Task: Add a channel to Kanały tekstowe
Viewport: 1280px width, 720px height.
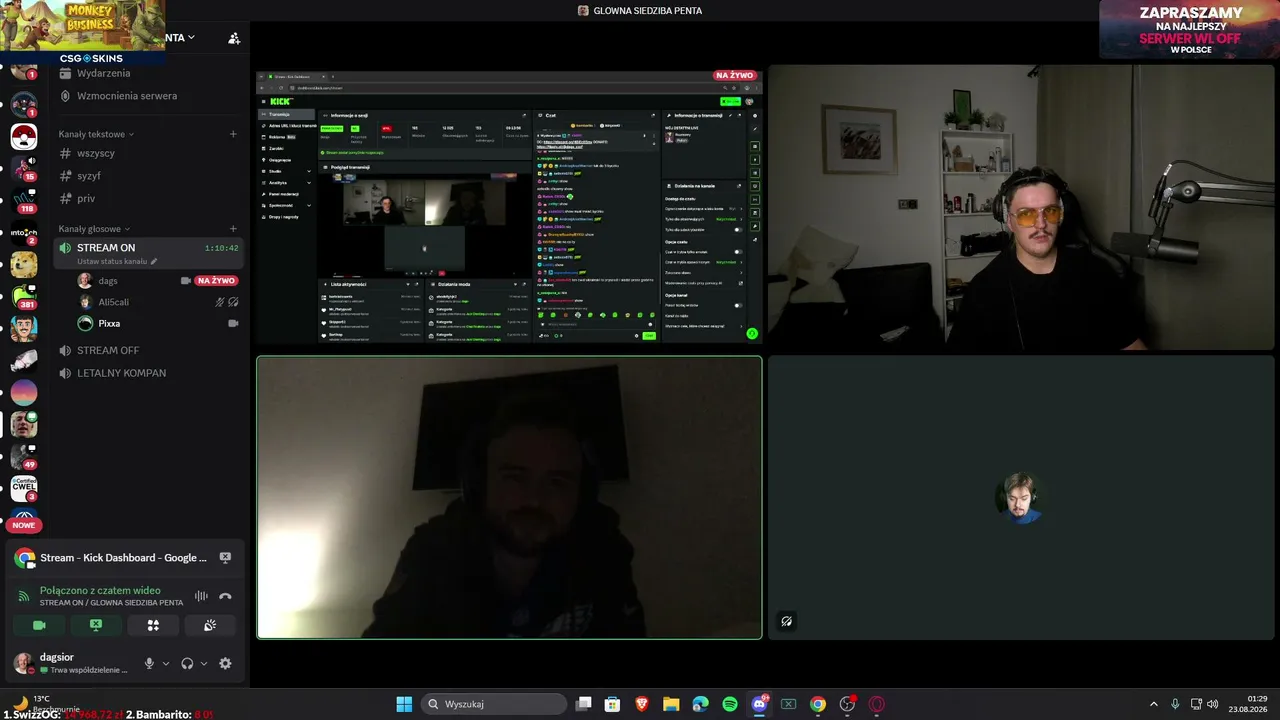Action: pos(233,134)
